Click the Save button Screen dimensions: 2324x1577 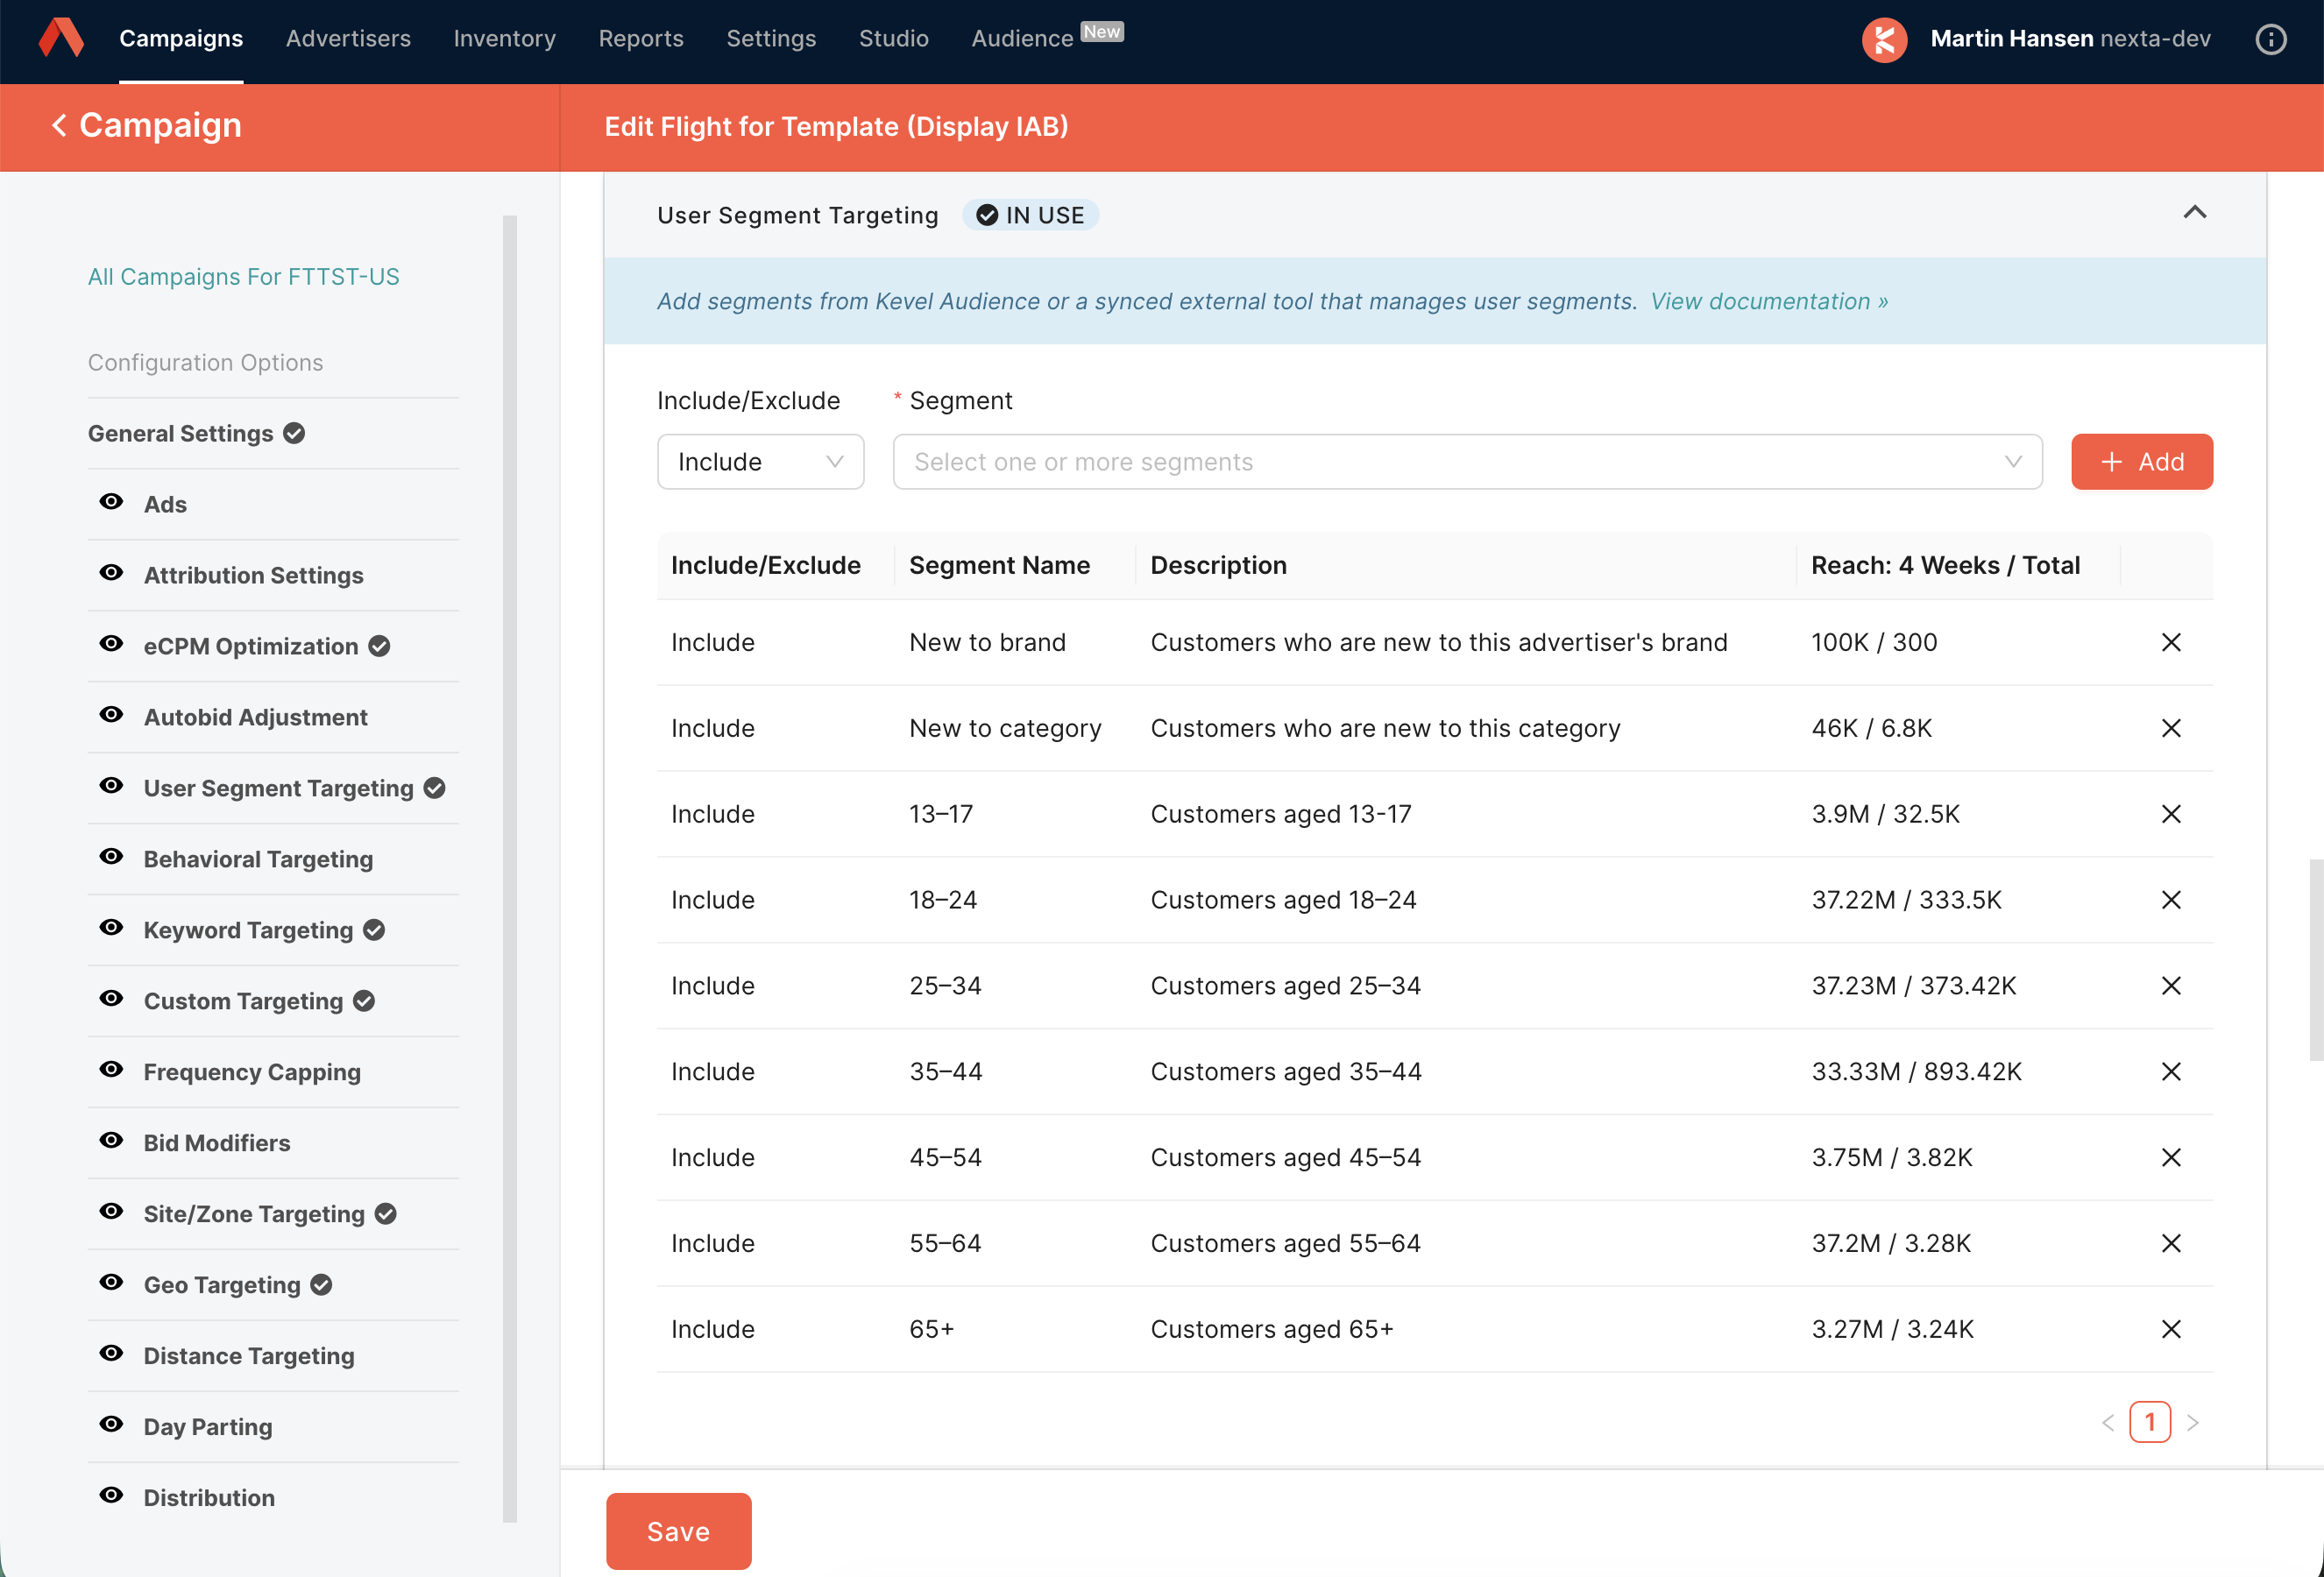point(678,1531)
